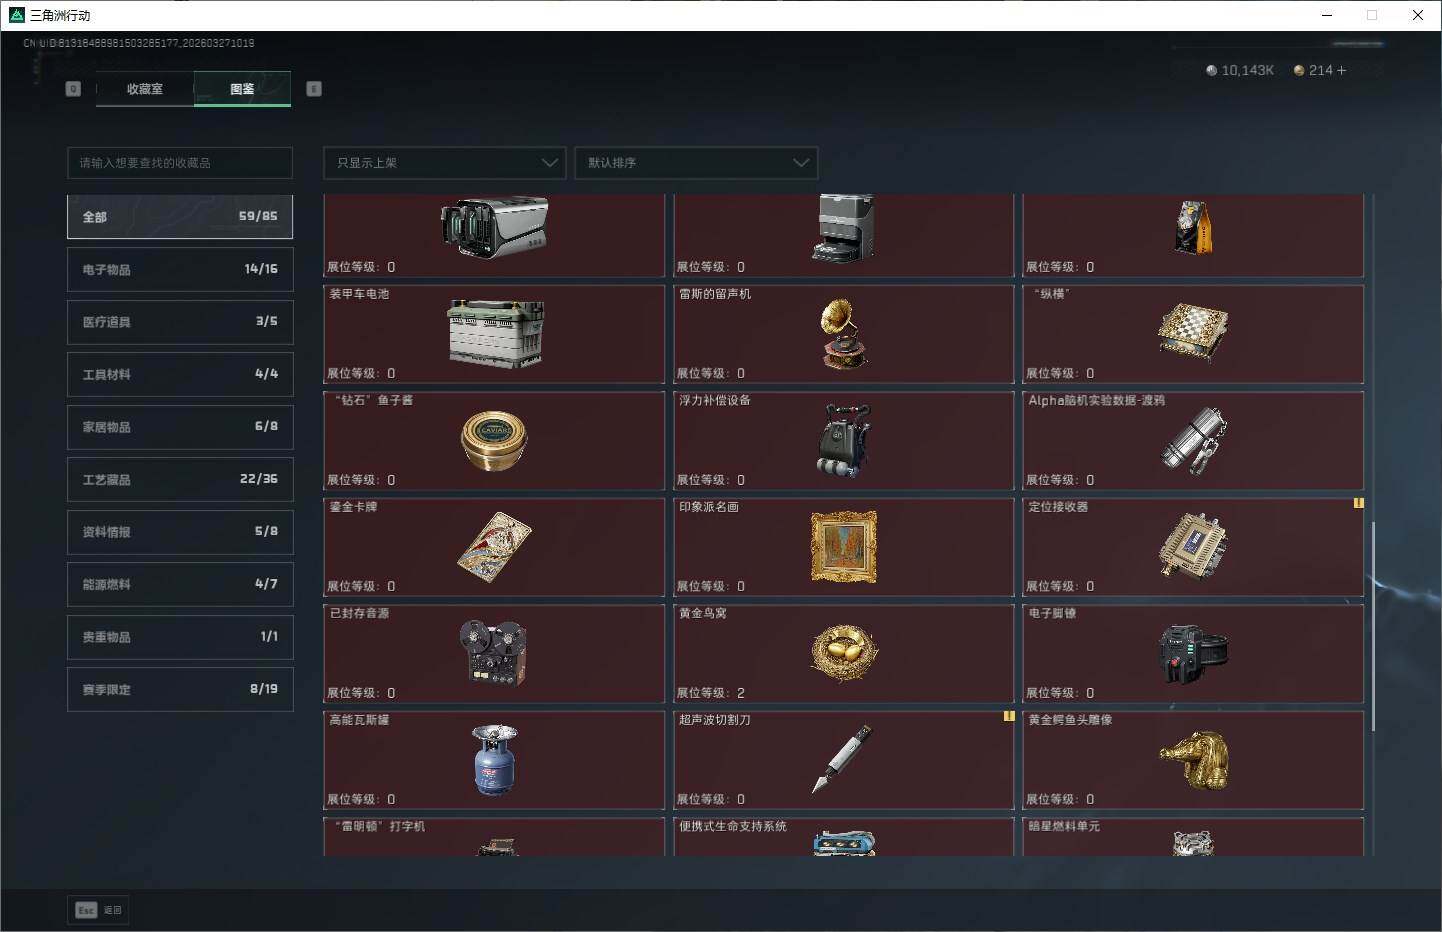Click the "纵横" chessboard item icon
1442x932 pixels.
[1192, 332]
